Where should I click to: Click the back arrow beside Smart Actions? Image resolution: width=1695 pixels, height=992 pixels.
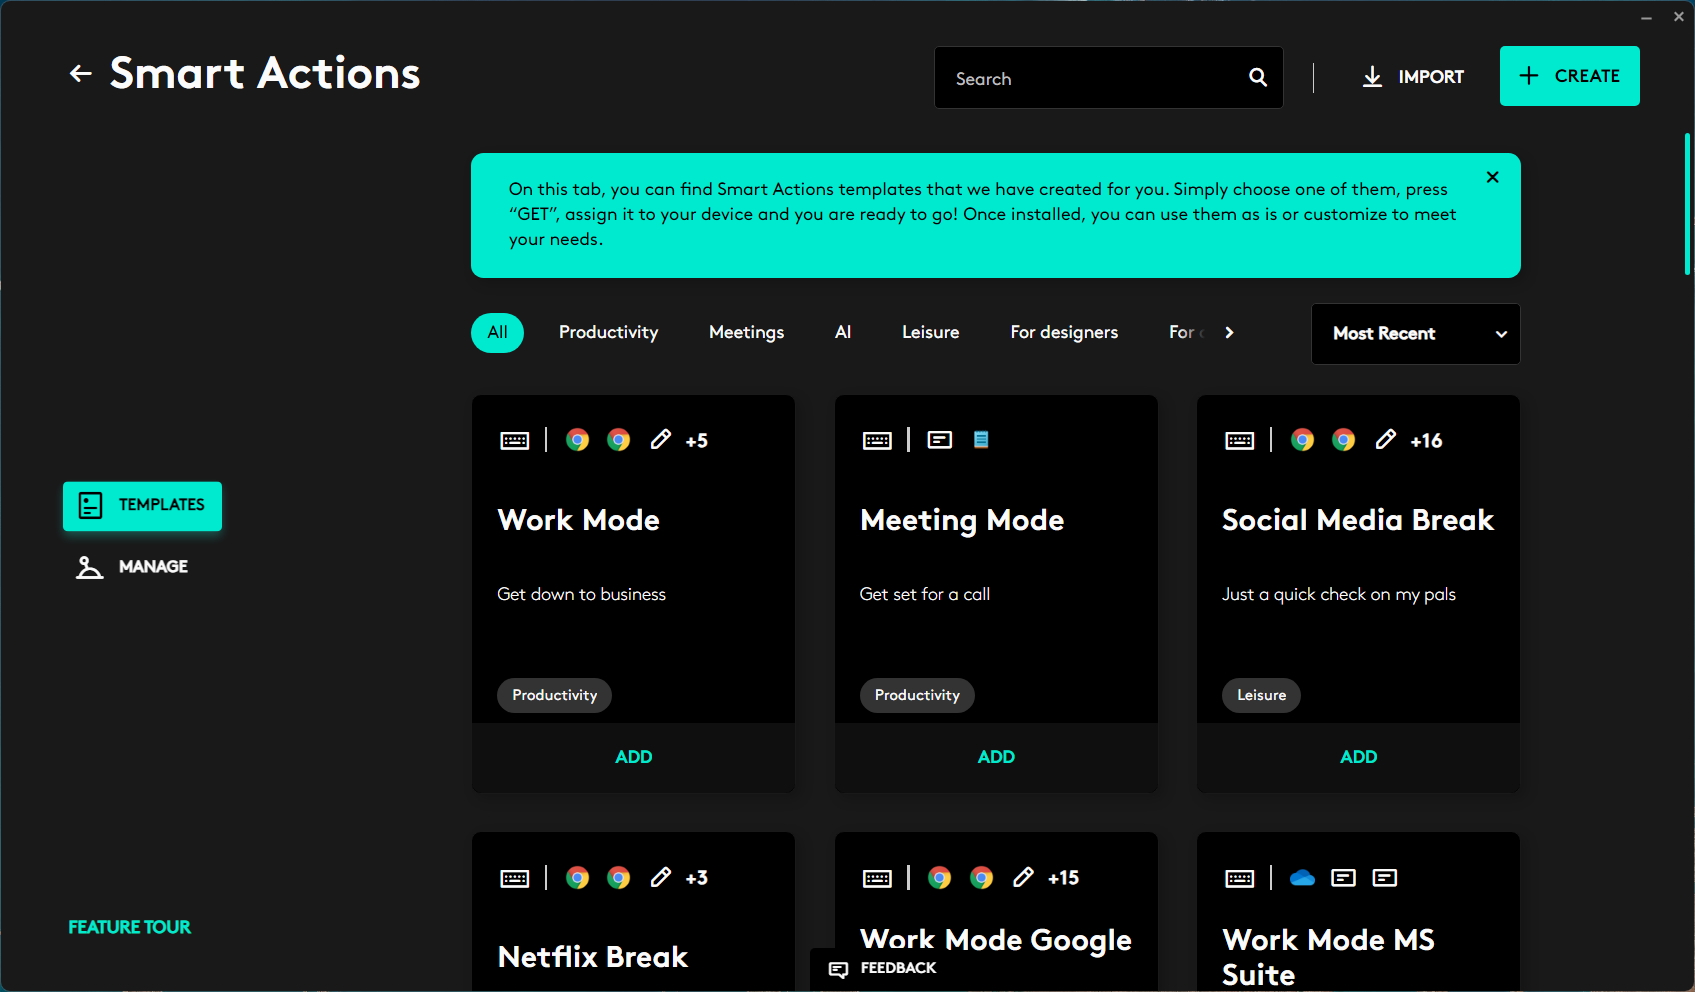click(x=80, y=73)
